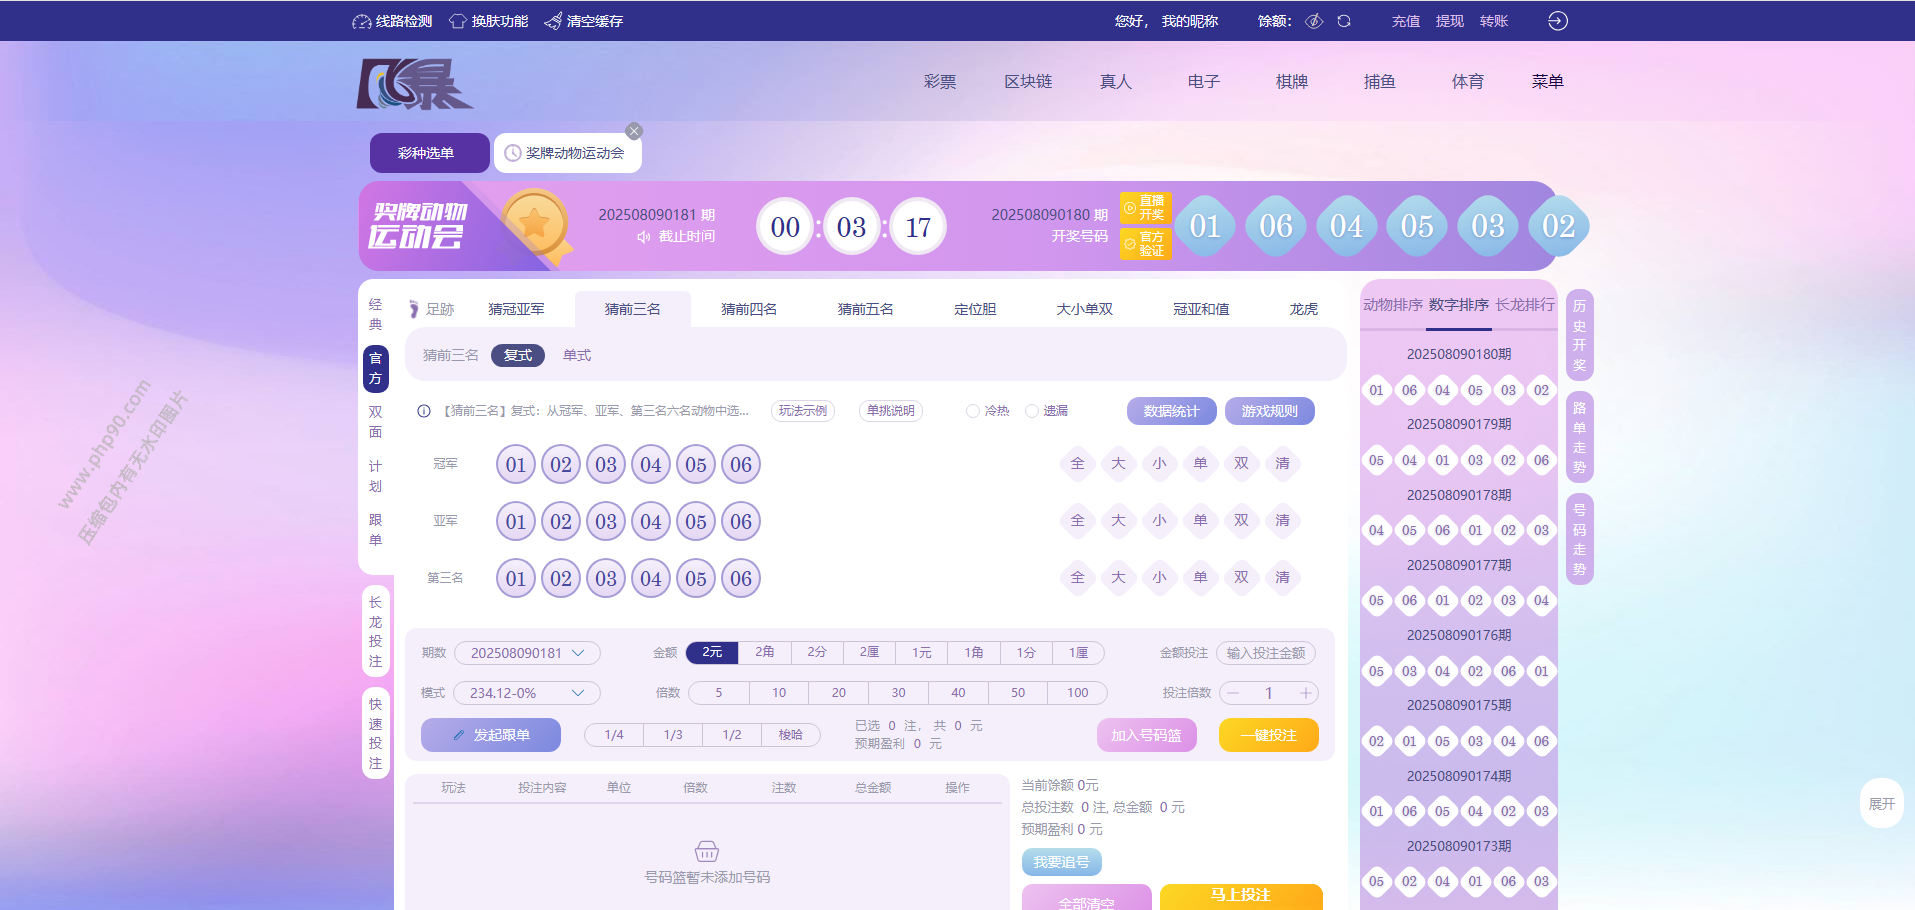Click the 清空缓存 broom icon
This screenshot has height=910, width=1915.
click(x=553, y=21)
